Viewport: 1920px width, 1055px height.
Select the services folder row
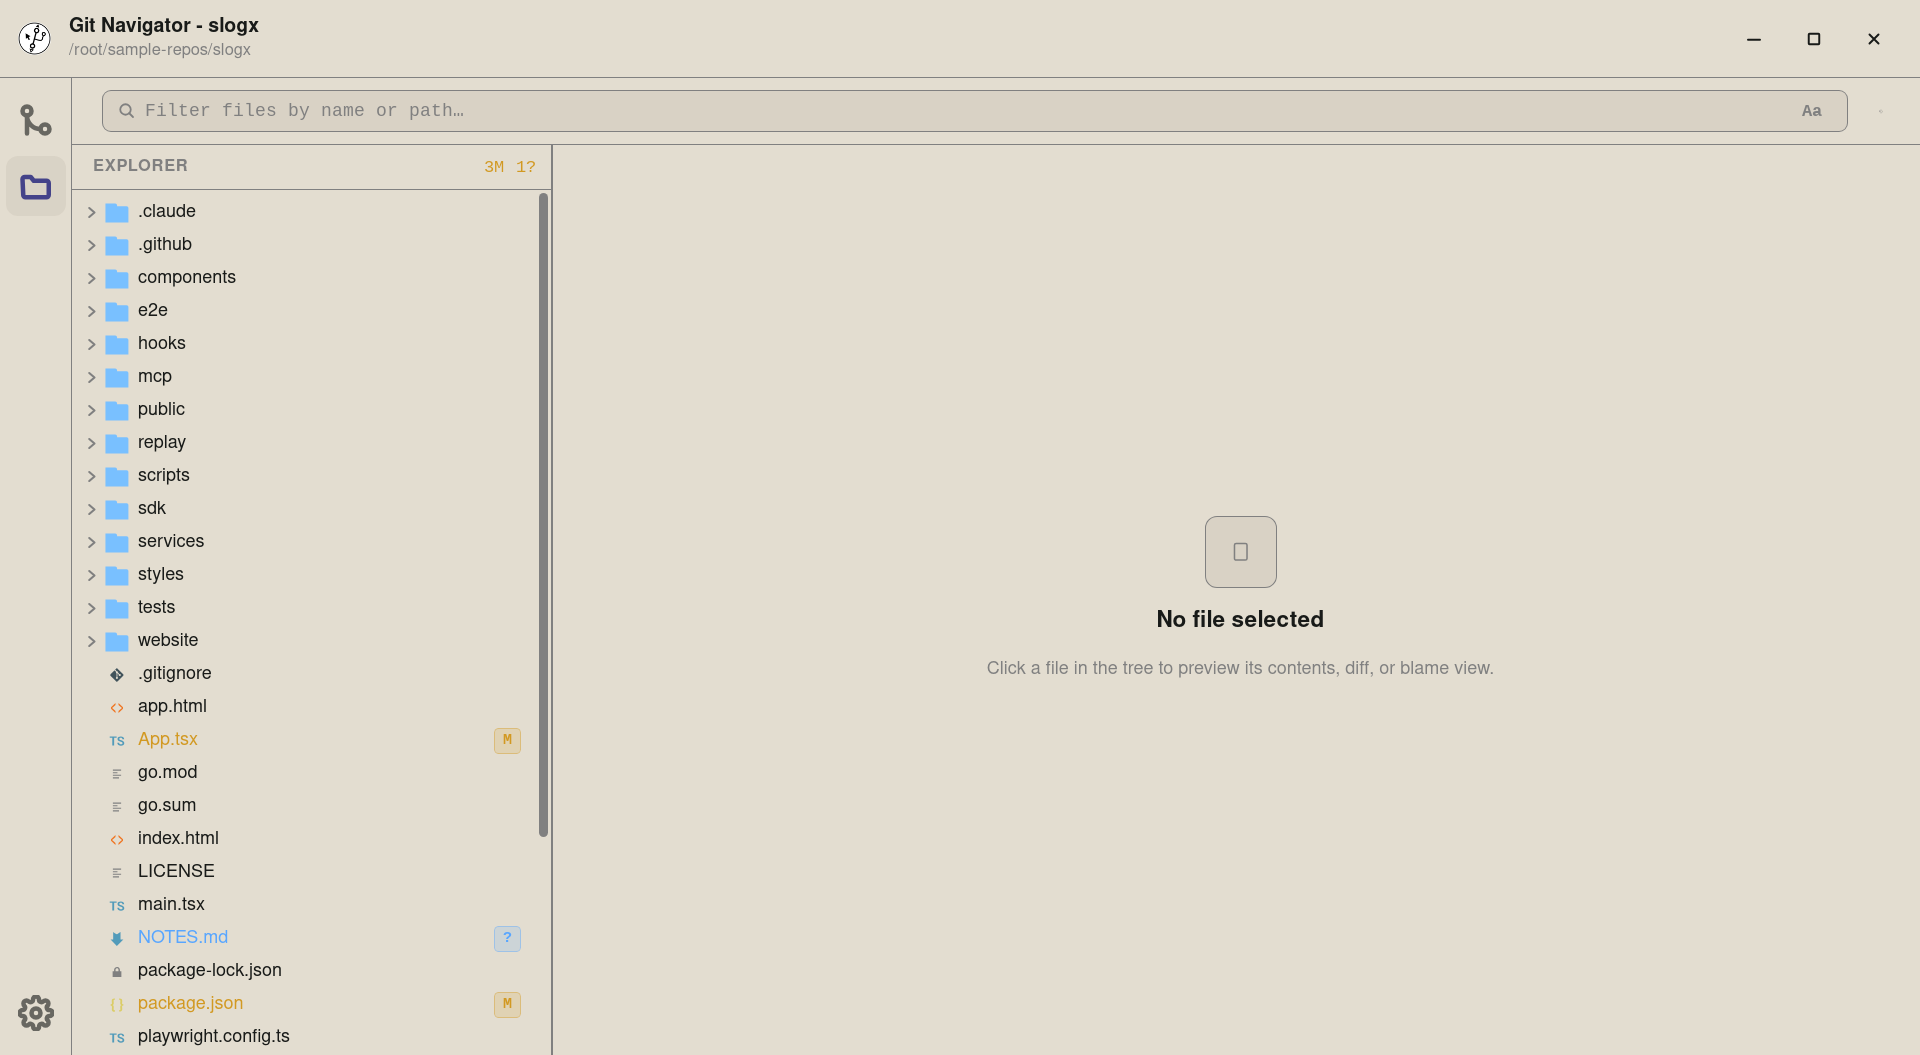(306, 541)
